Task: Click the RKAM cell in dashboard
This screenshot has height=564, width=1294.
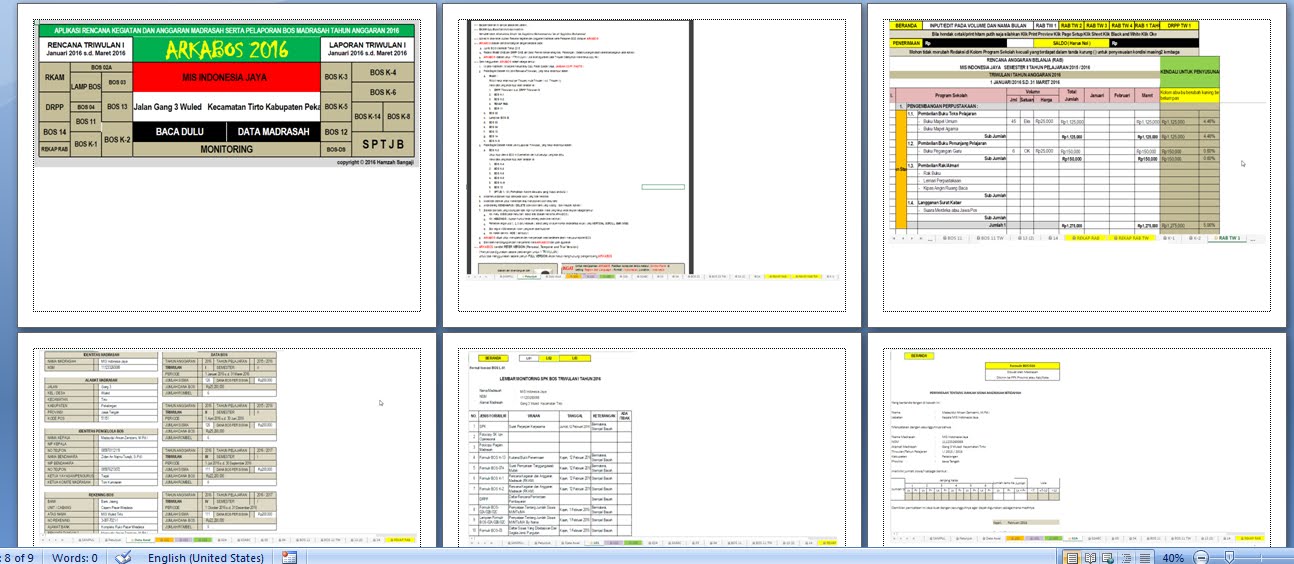Action: point(55,77)
